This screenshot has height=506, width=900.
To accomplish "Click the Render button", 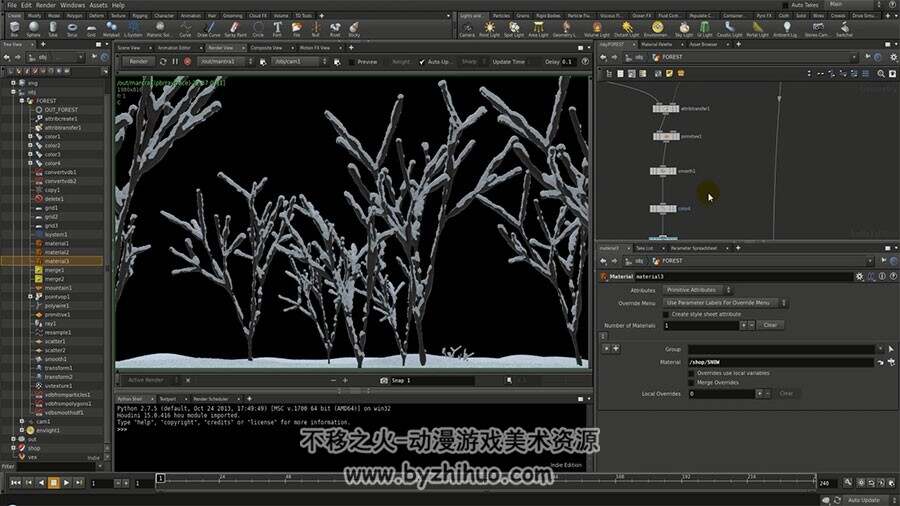I will (138, 61).
